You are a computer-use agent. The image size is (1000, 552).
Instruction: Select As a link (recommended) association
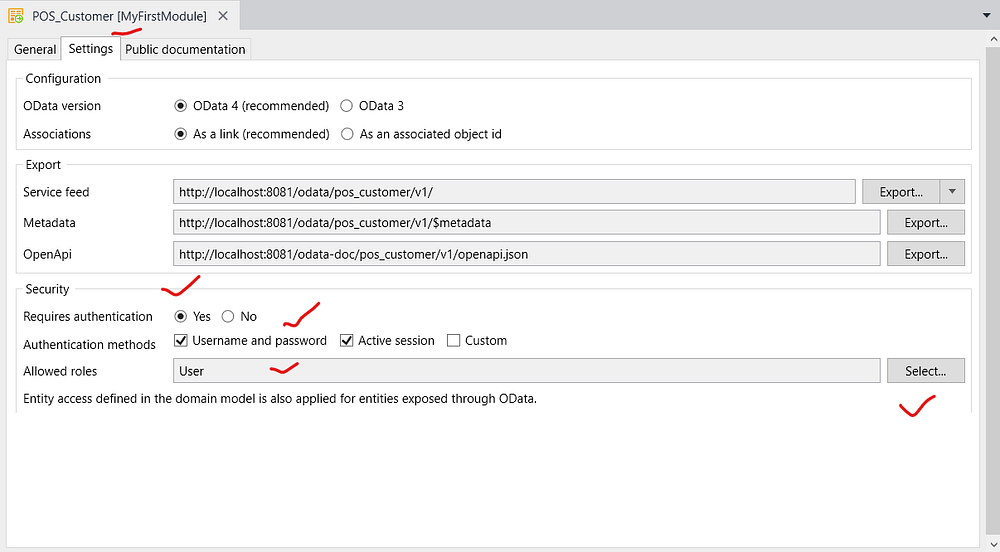click(x=181, y=134)
